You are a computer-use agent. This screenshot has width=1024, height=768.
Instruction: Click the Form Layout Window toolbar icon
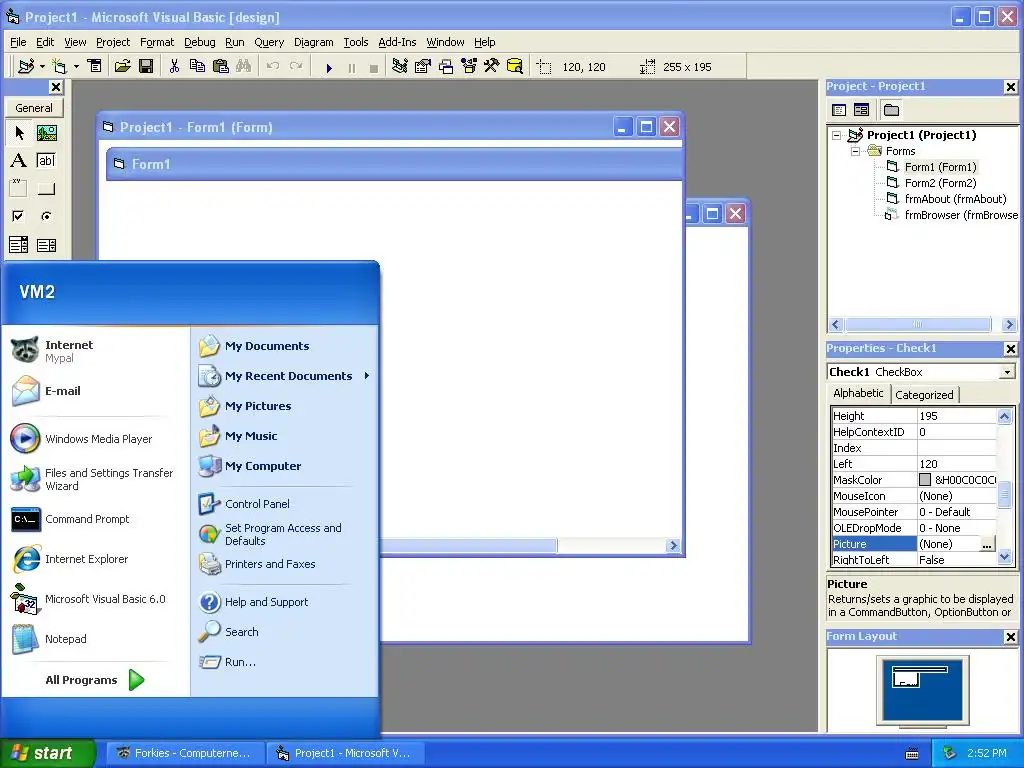(x=446, y=67)
